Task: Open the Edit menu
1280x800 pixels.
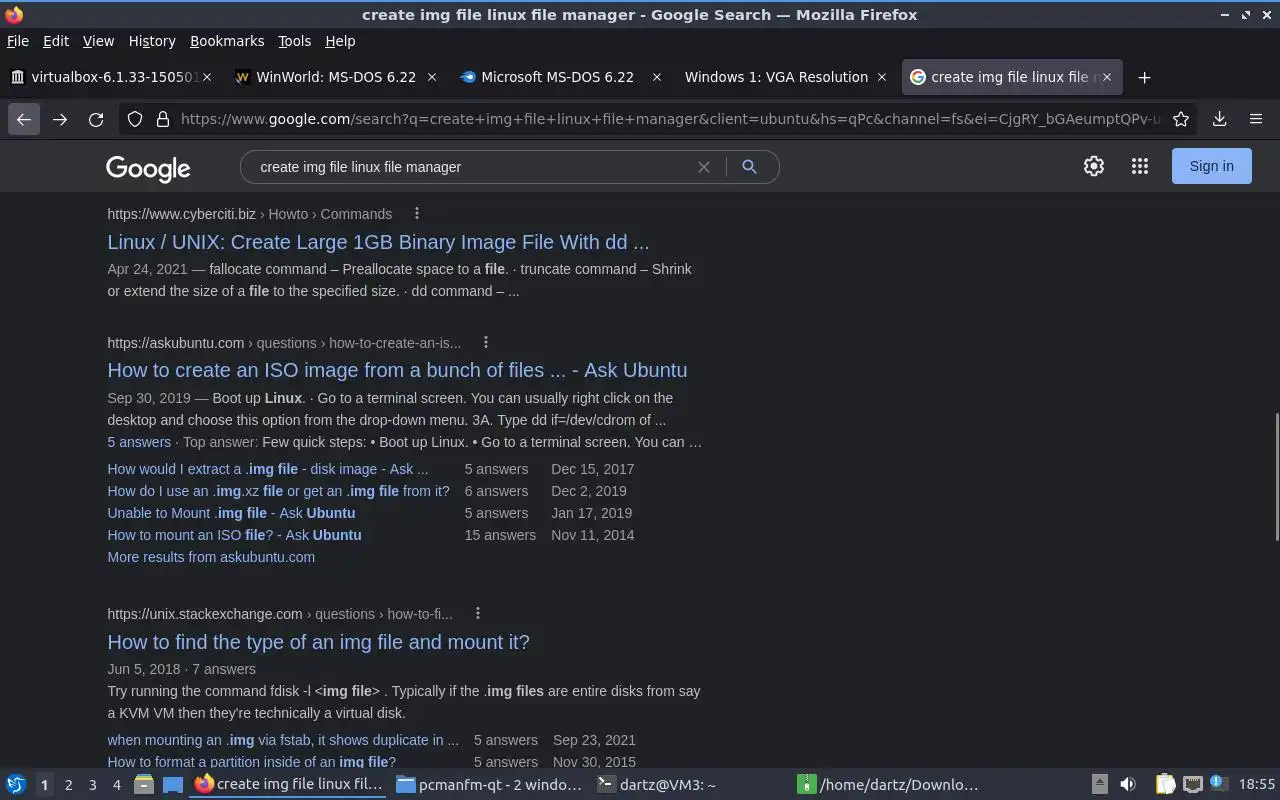Action: [x=56, y=41]
